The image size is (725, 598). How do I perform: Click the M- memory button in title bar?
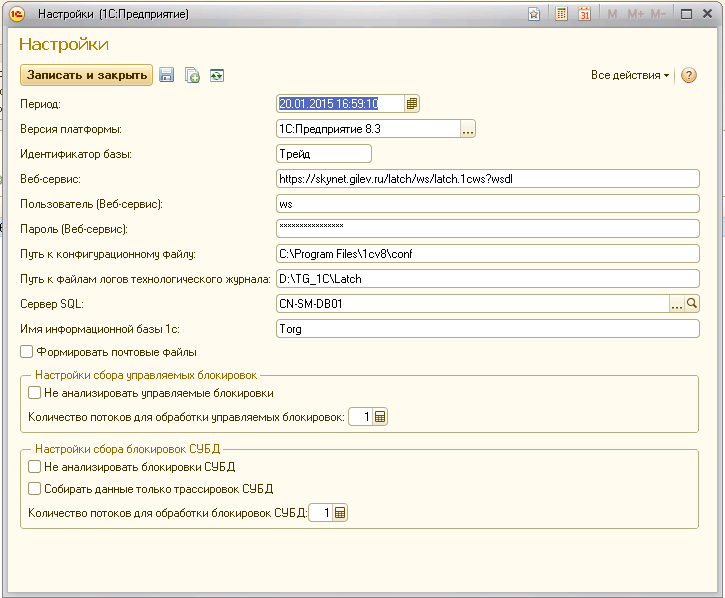tap(658, 14)
